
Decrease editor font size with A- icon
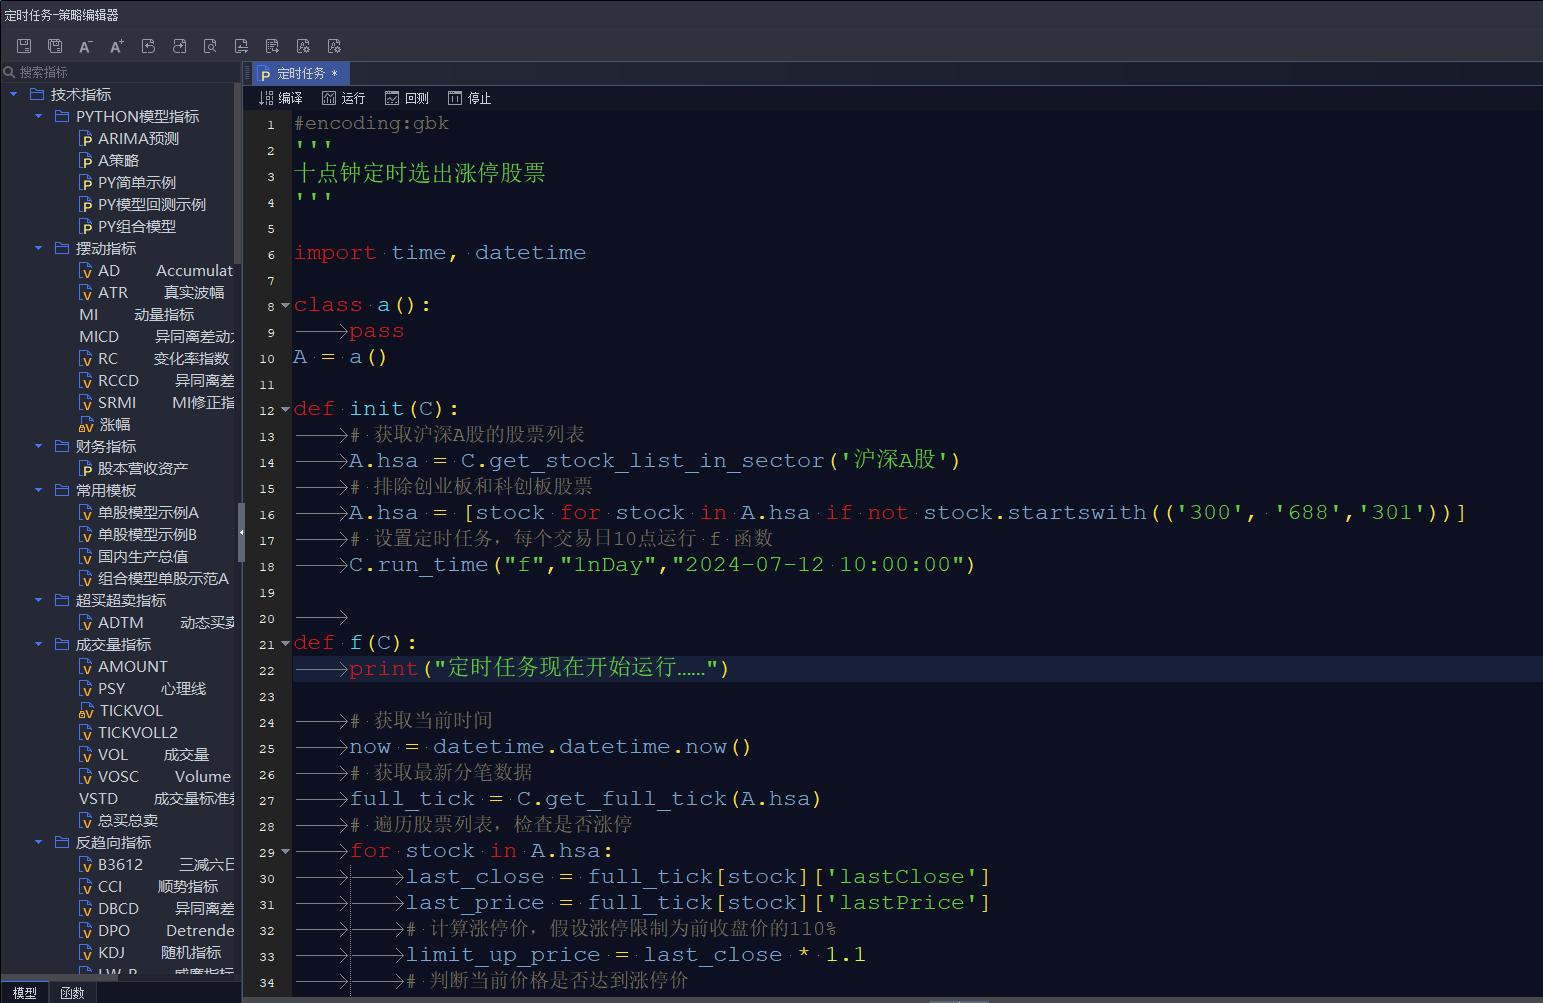point(86,46)
